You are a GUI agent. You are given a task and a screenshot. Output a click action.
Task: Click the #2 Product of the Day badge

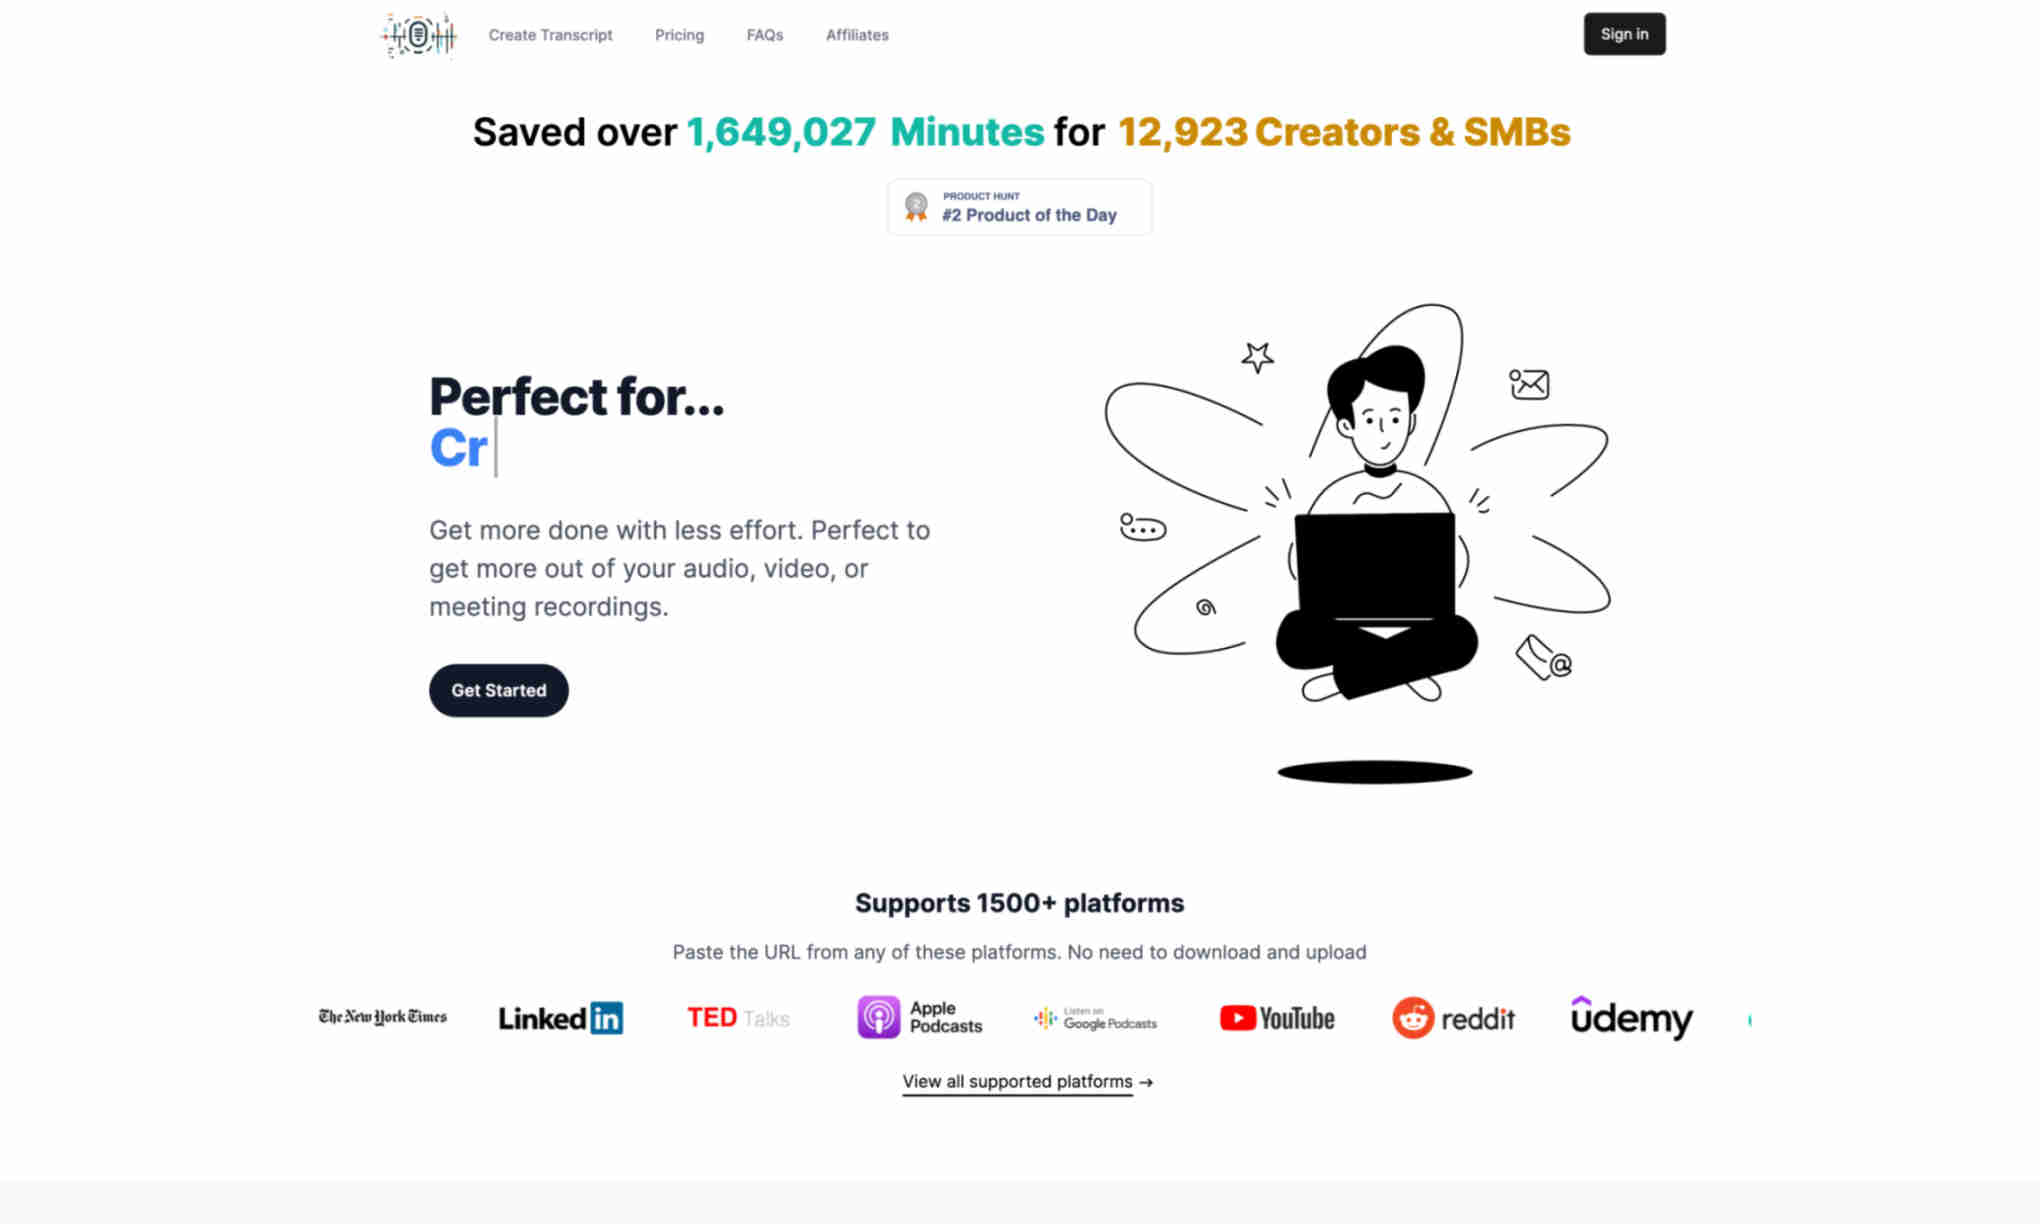tap(1019, 207)
